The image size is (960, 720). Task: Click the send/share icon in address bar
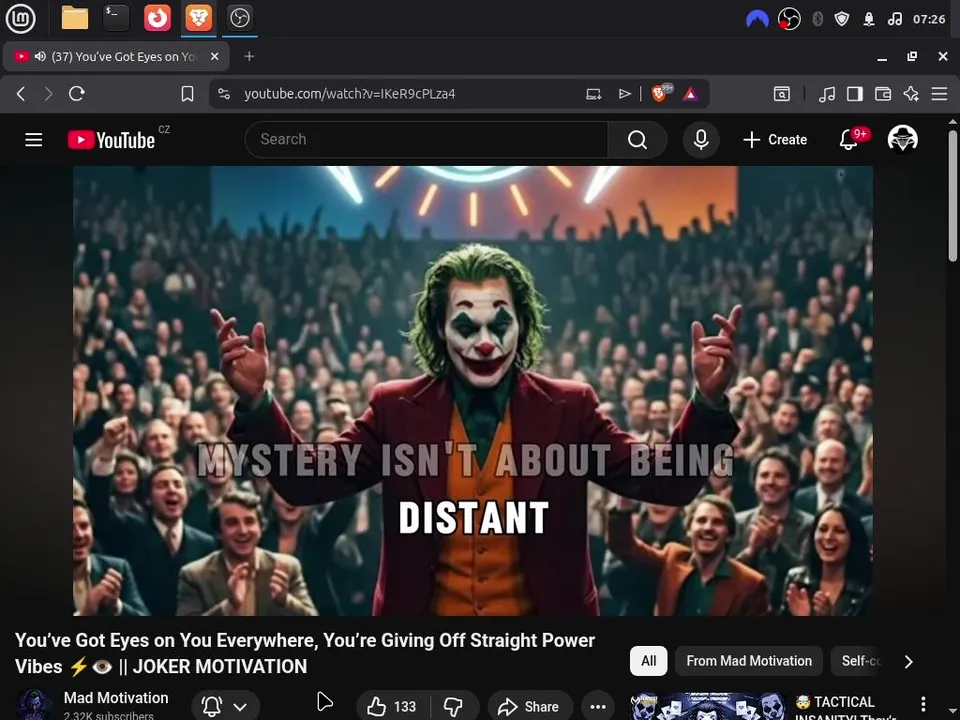(624, 94)
